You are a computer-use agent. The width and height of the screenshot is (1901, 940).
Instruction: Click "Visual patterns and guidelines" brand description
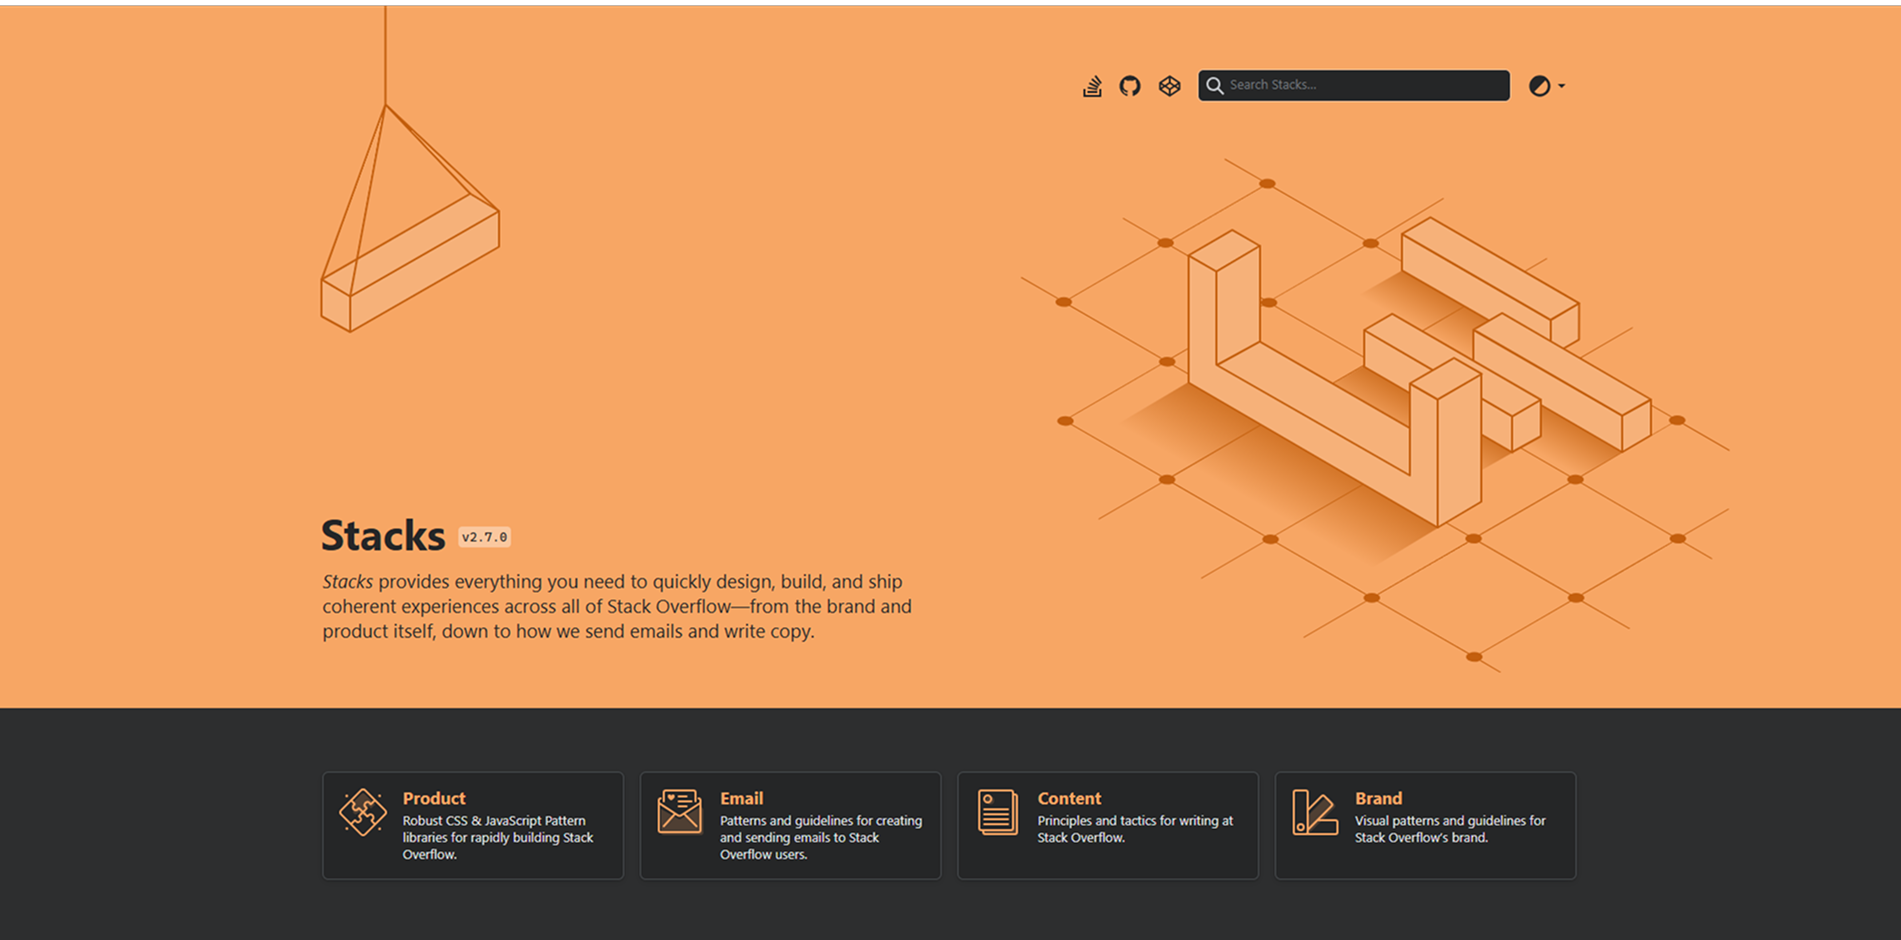1450,829
